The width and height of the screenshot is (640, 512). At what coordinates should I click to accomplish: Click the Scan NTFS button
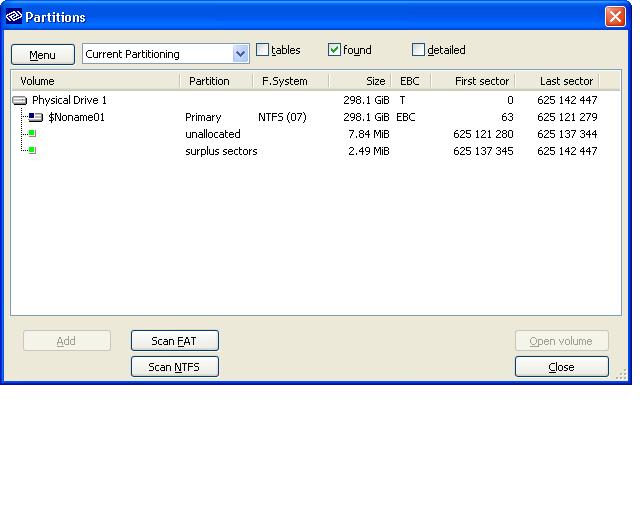tap(175, 367)
